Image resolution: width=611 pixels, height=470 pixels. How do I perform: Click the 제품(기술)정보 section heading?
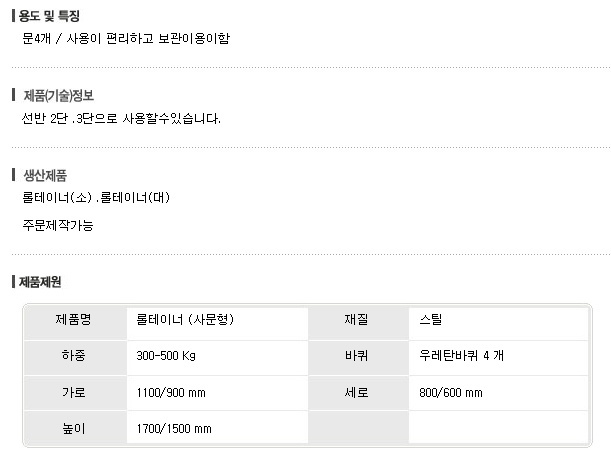pos(58,96)
